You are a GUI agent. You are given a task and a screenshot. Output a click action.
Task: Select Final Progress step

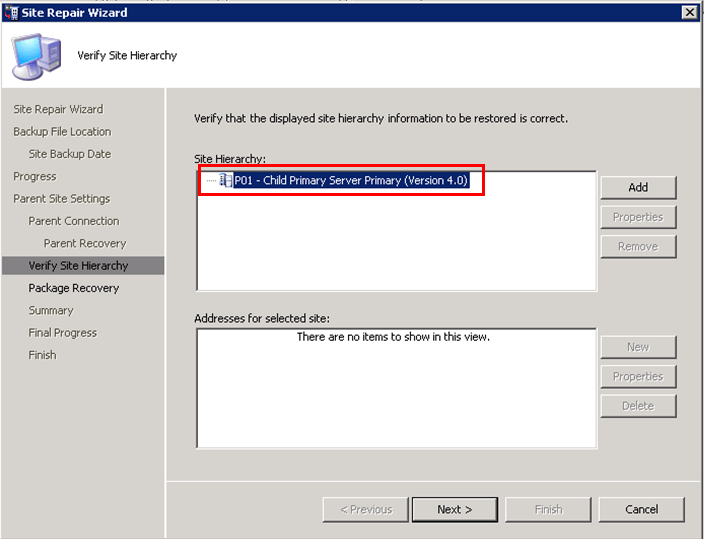tap(62, 333)
